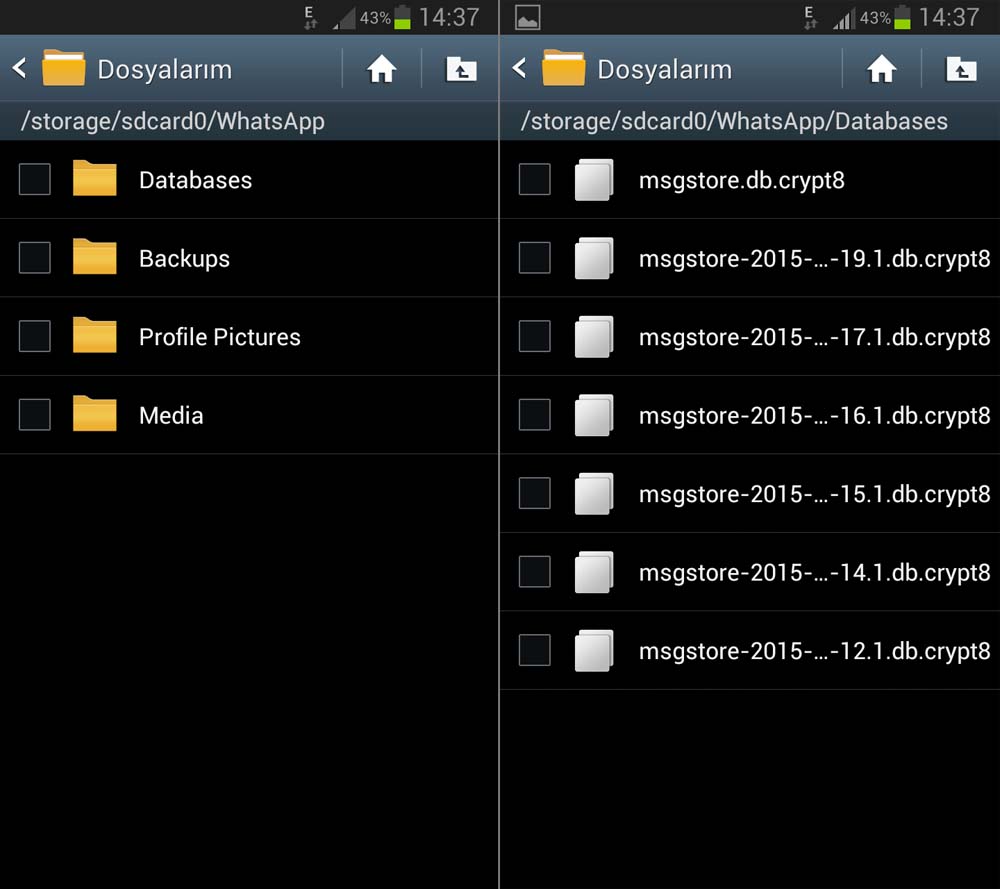Select the msgstore -12.1.db.crypt8 file
Screen dimensions: 1000x889
[814, 651]
